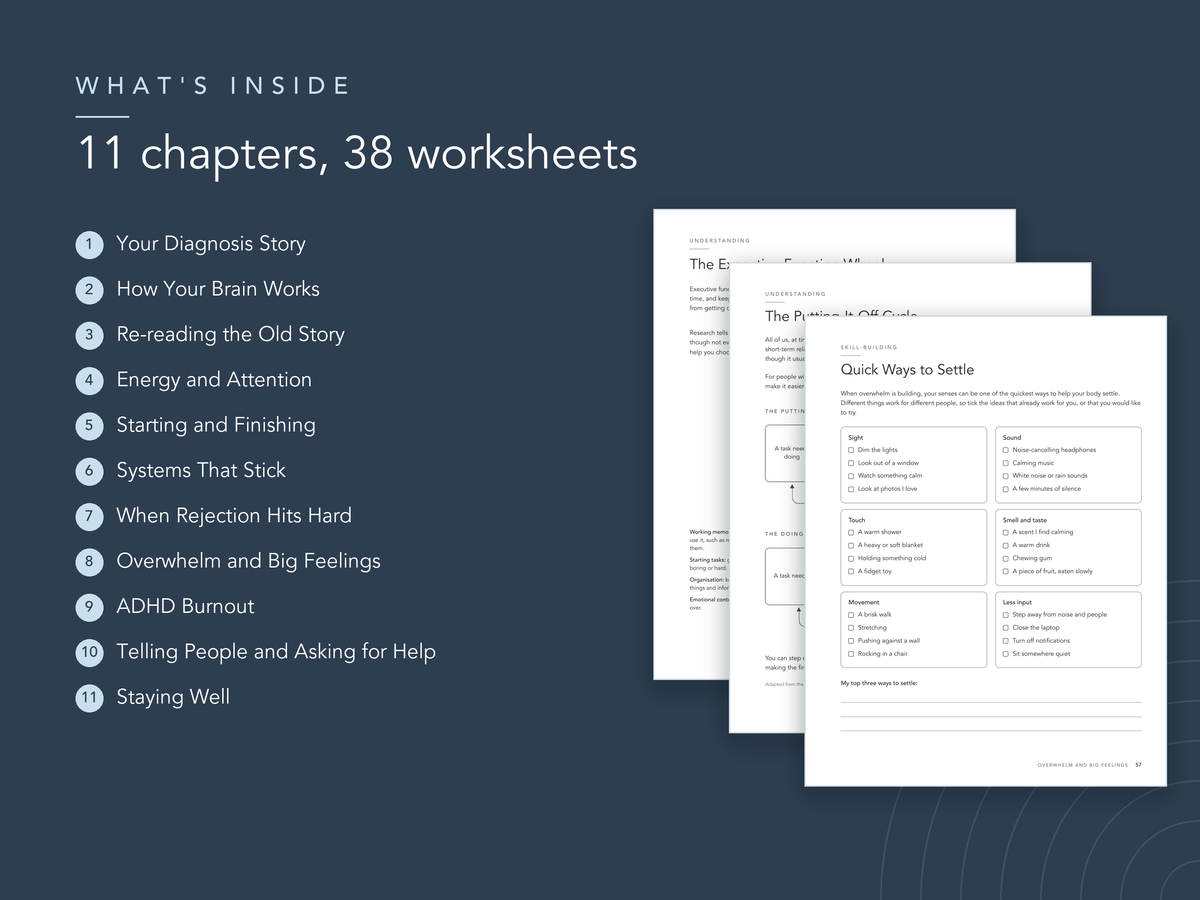The height and width of the screenshot is (900, 1200).
Task: Check 'Sit somewhere quiet'
Action: coord(1005,654)
